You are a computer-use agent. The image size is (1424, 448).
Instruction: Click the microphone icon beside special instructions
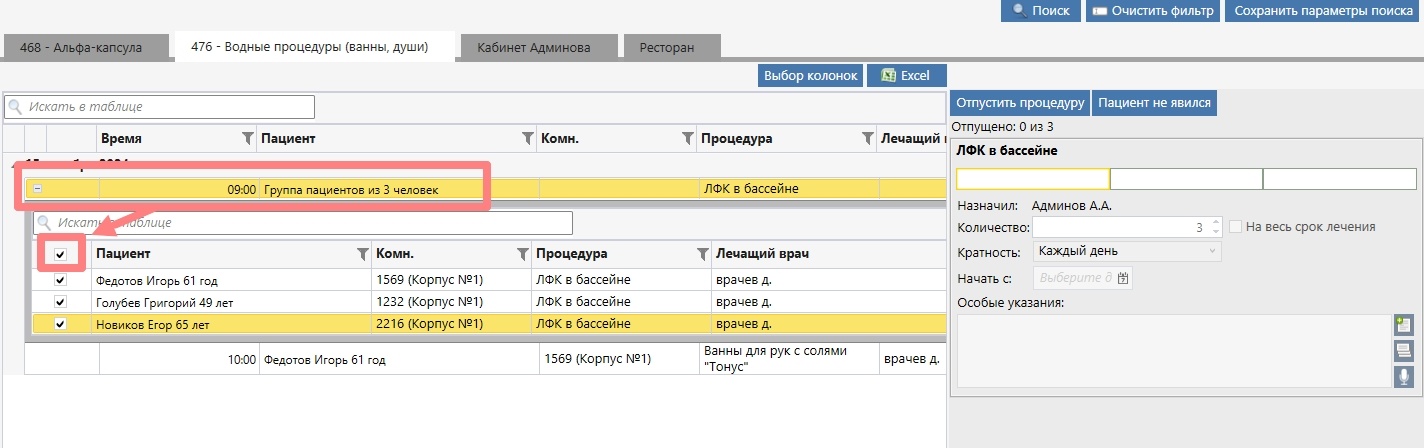[1404, 376]
